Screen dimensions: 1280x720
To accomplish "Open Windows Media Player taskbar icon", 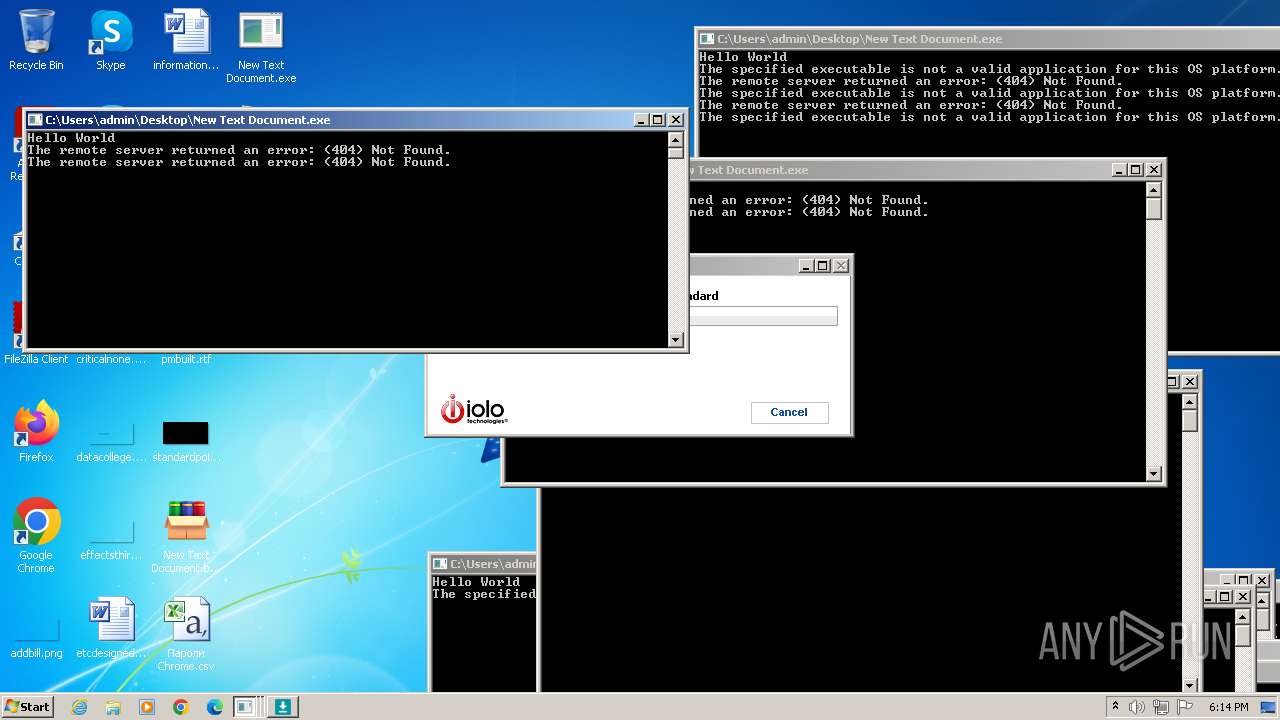I will coord(147,707).
